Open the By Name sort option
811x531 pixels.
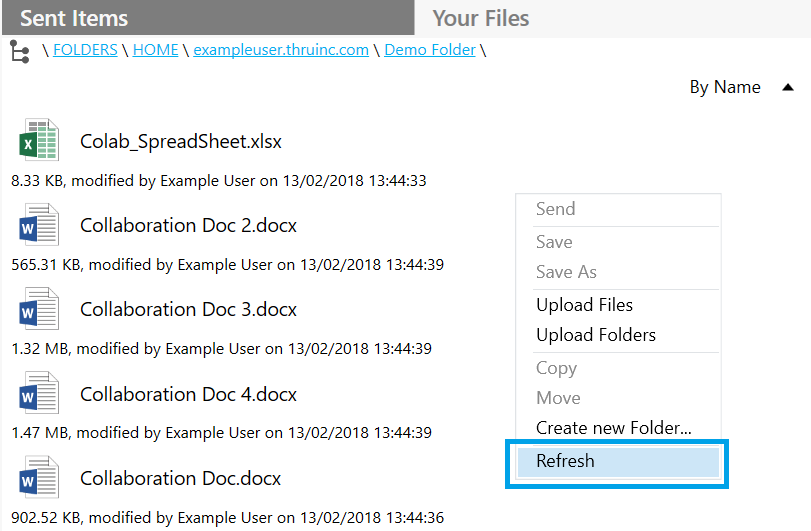click(x=725, y=87)
